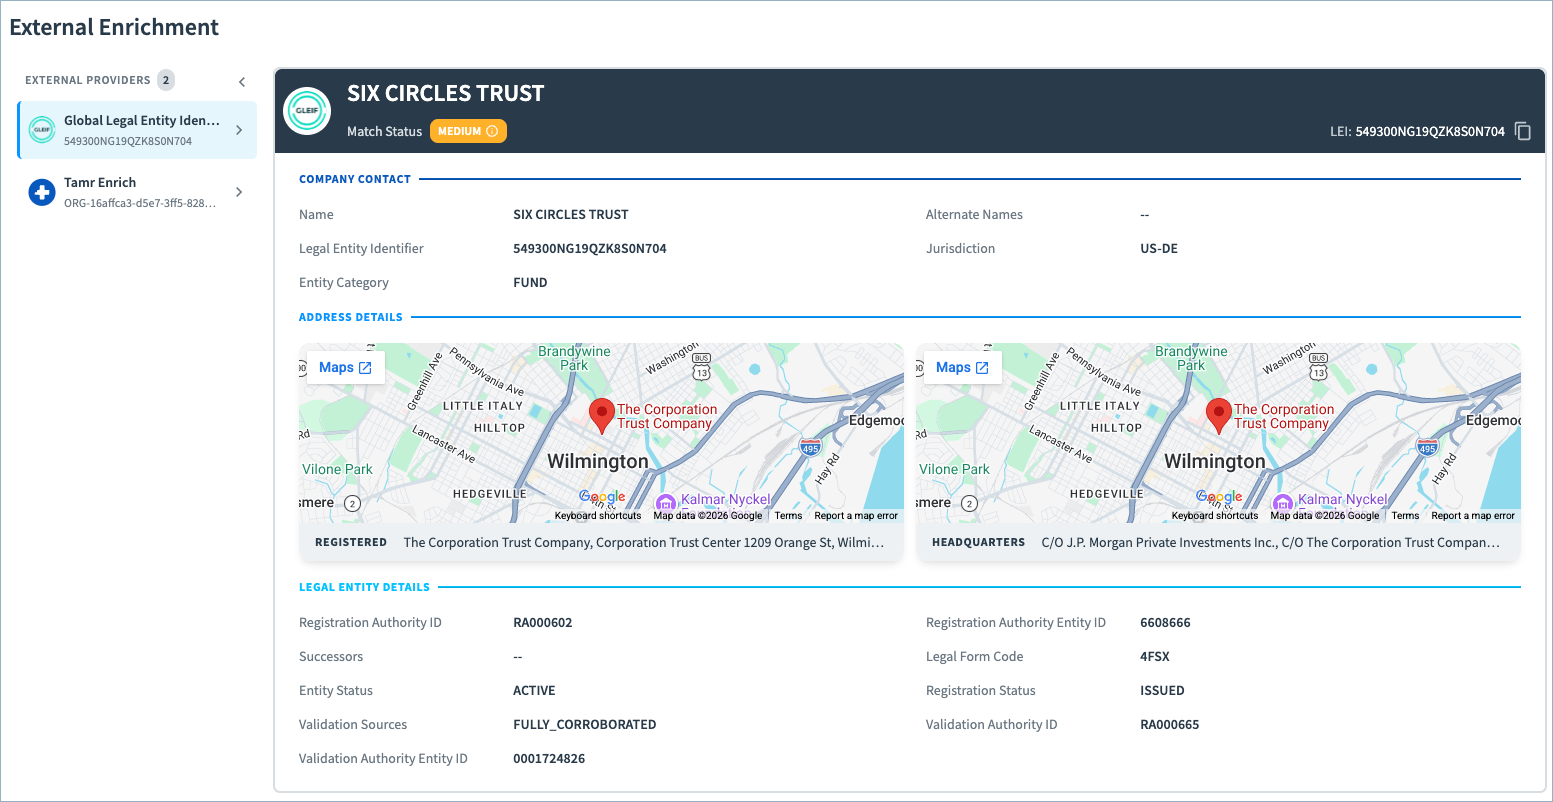
Task: Collapse the External Providers sidebar
Action: tap(242, 82)
